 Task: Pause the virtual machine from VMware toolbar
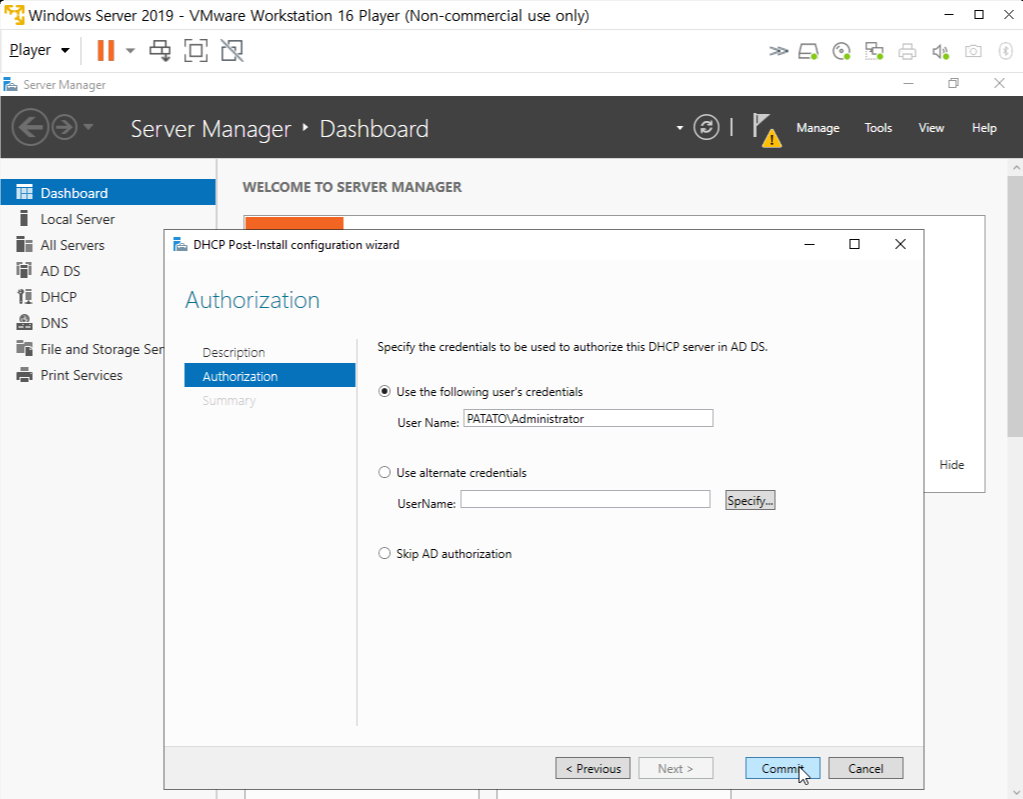pyautogui.click(x=105, y=50)
